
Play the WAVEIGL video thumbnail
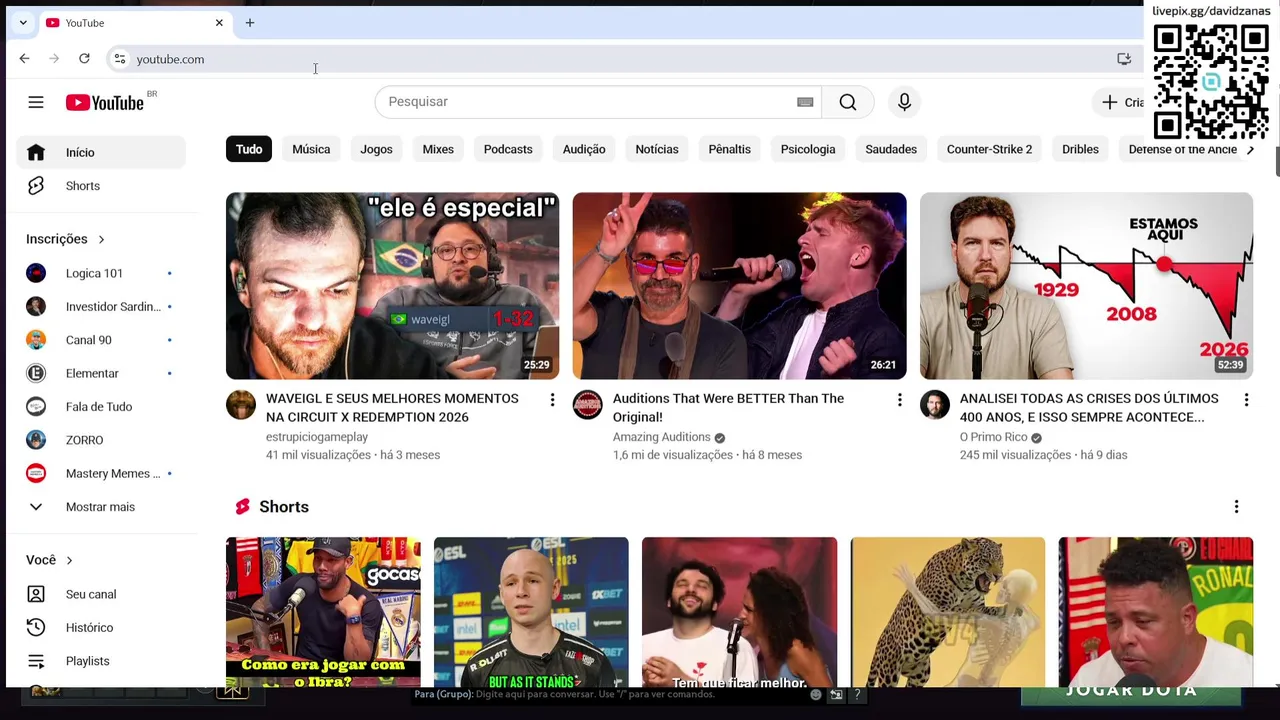coord(392,286)
